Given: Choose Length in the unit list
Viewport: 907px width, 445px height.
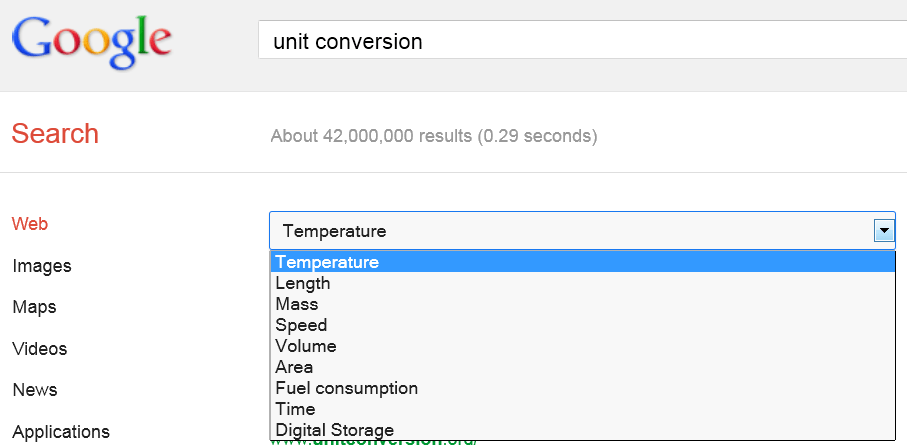Looking at the screenshot, I should [x=303, y=283].
